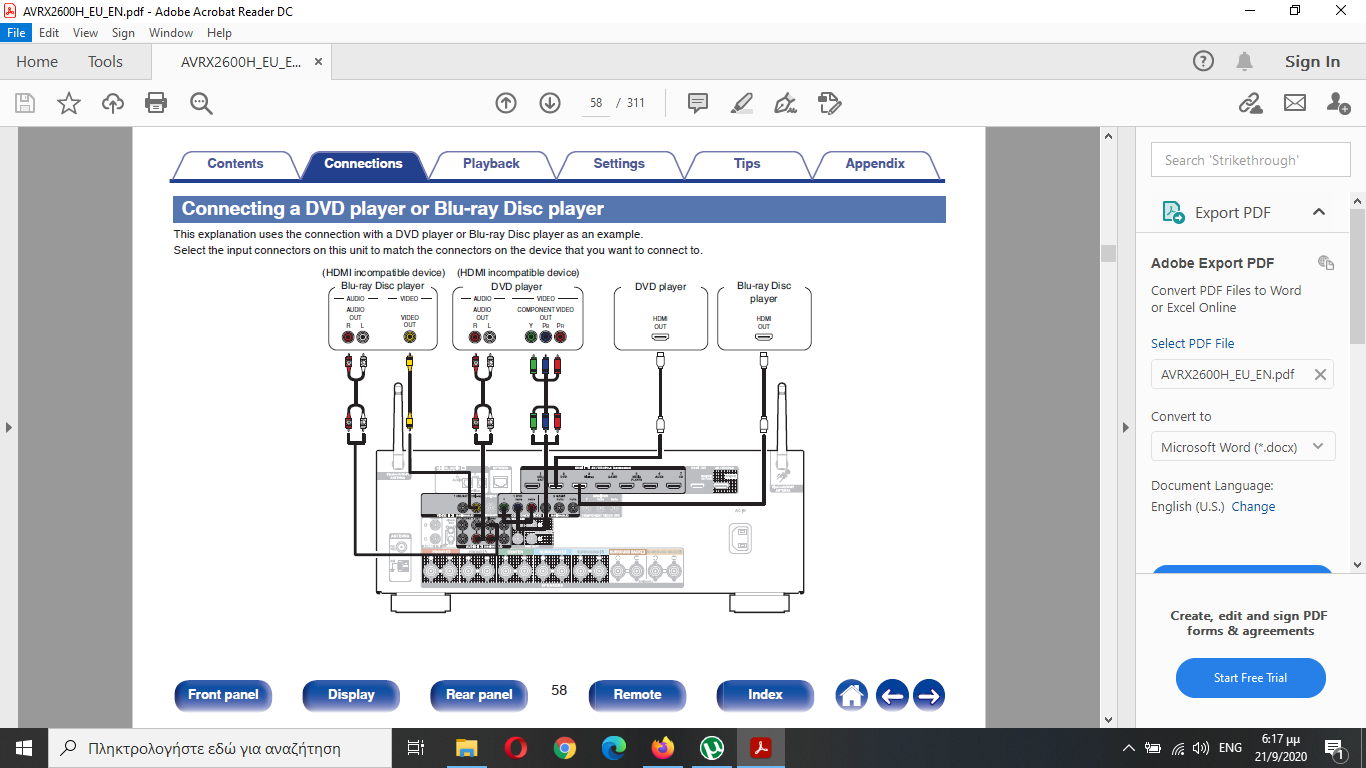The image size is (1366, 768).
Task: Click the Start Free Trial button
Action: 1250,678
